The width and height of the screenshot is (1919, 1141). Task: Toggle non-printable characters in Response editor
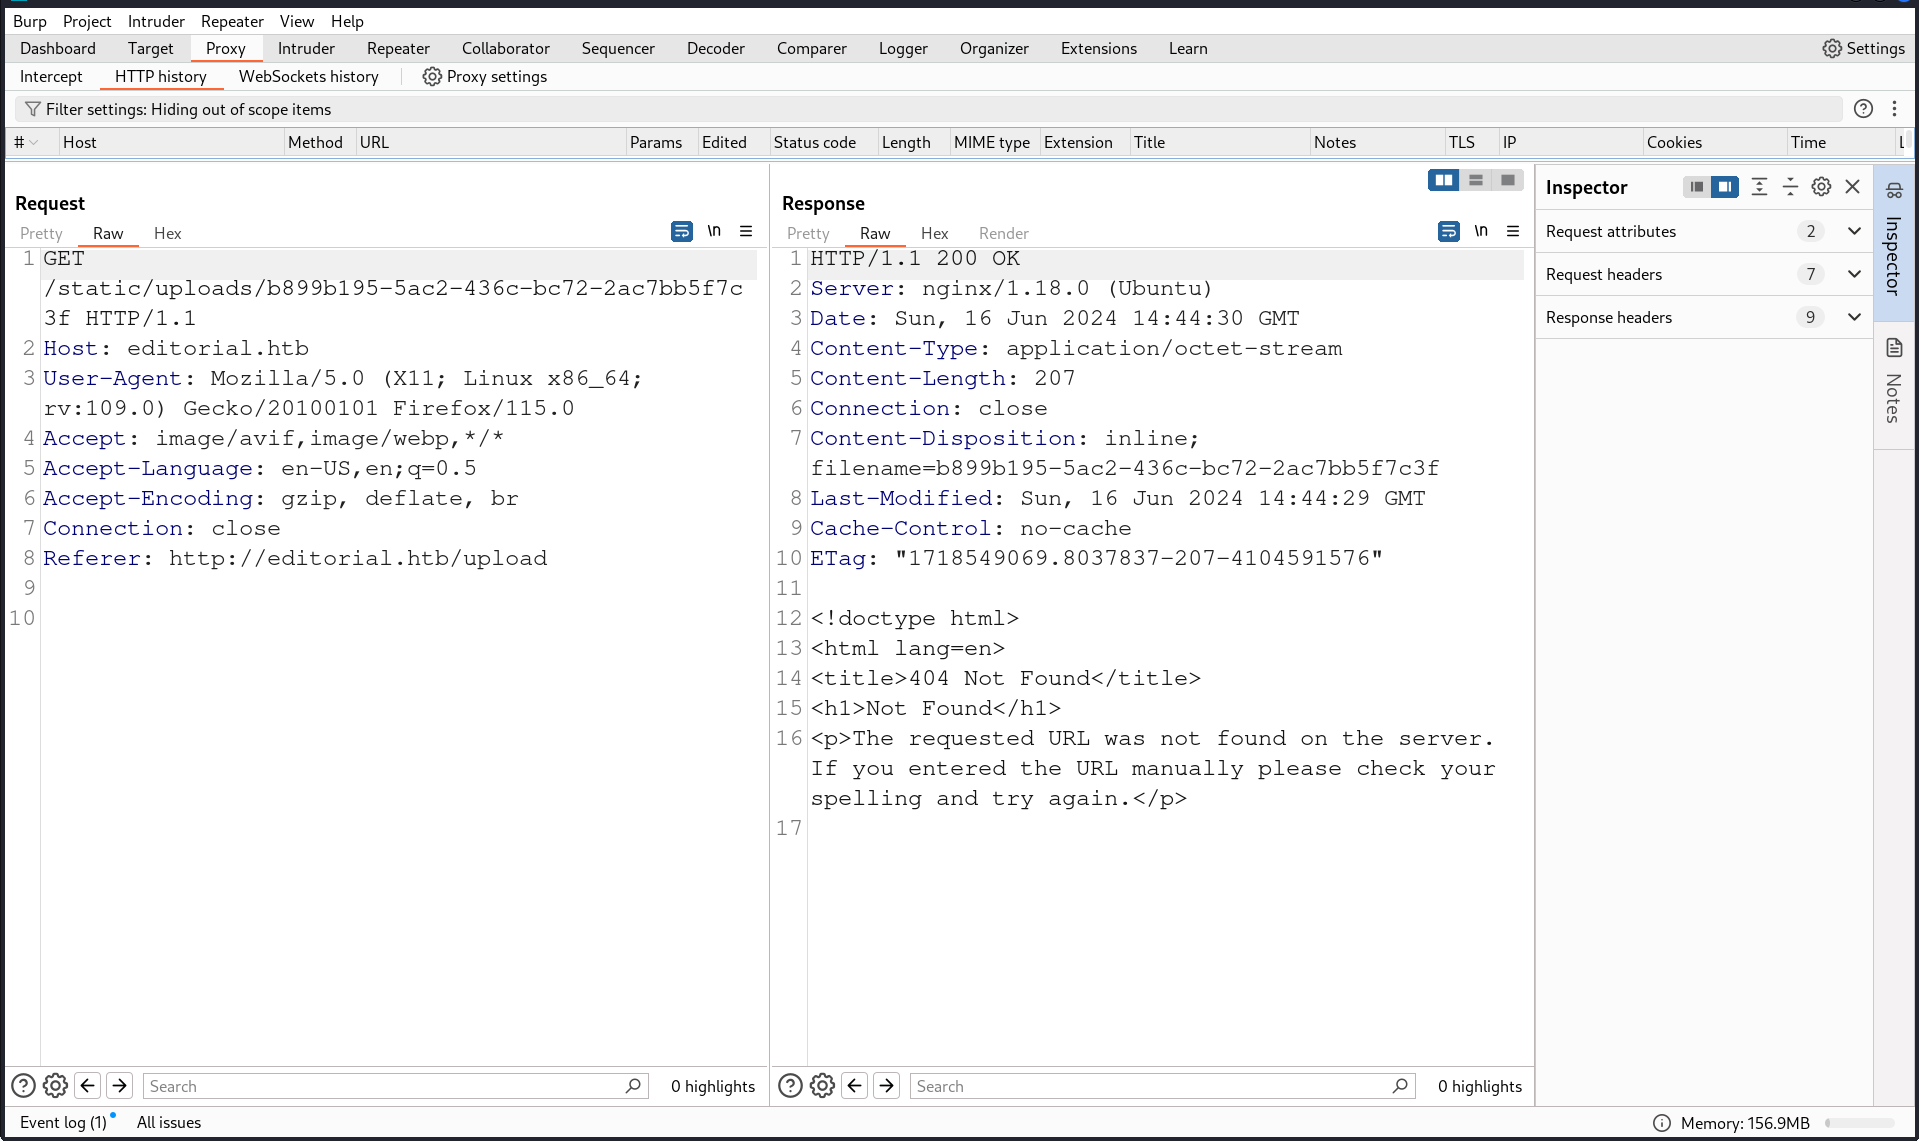click(x=1481, y=231)
